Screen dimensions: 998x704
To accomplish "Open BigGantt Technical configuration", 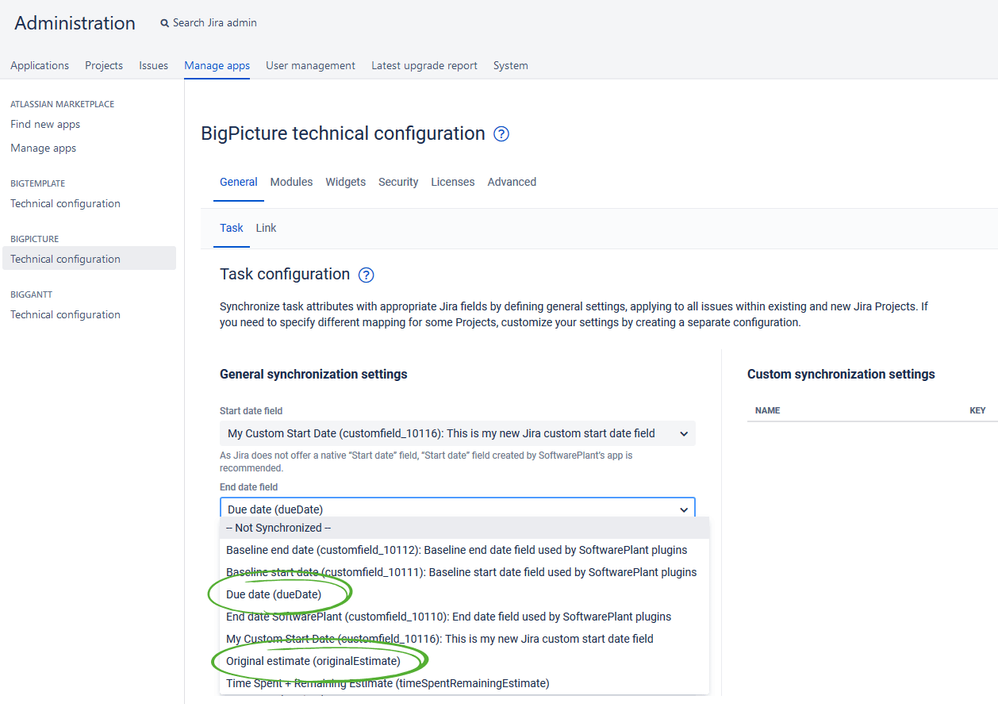I will (x=65, y=314).
